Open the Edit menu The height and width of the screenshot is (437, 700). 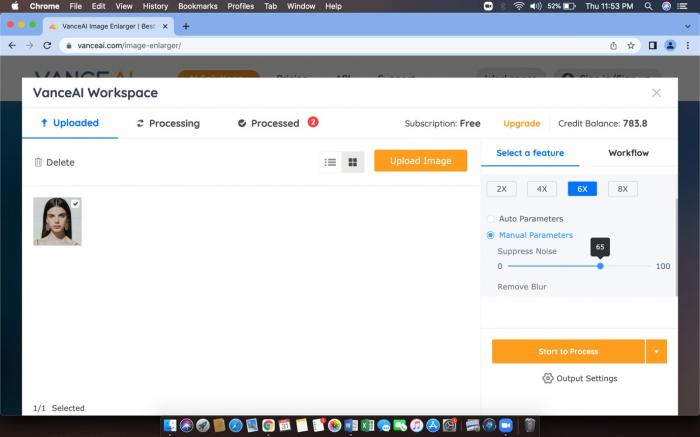[x=98, y=6]
